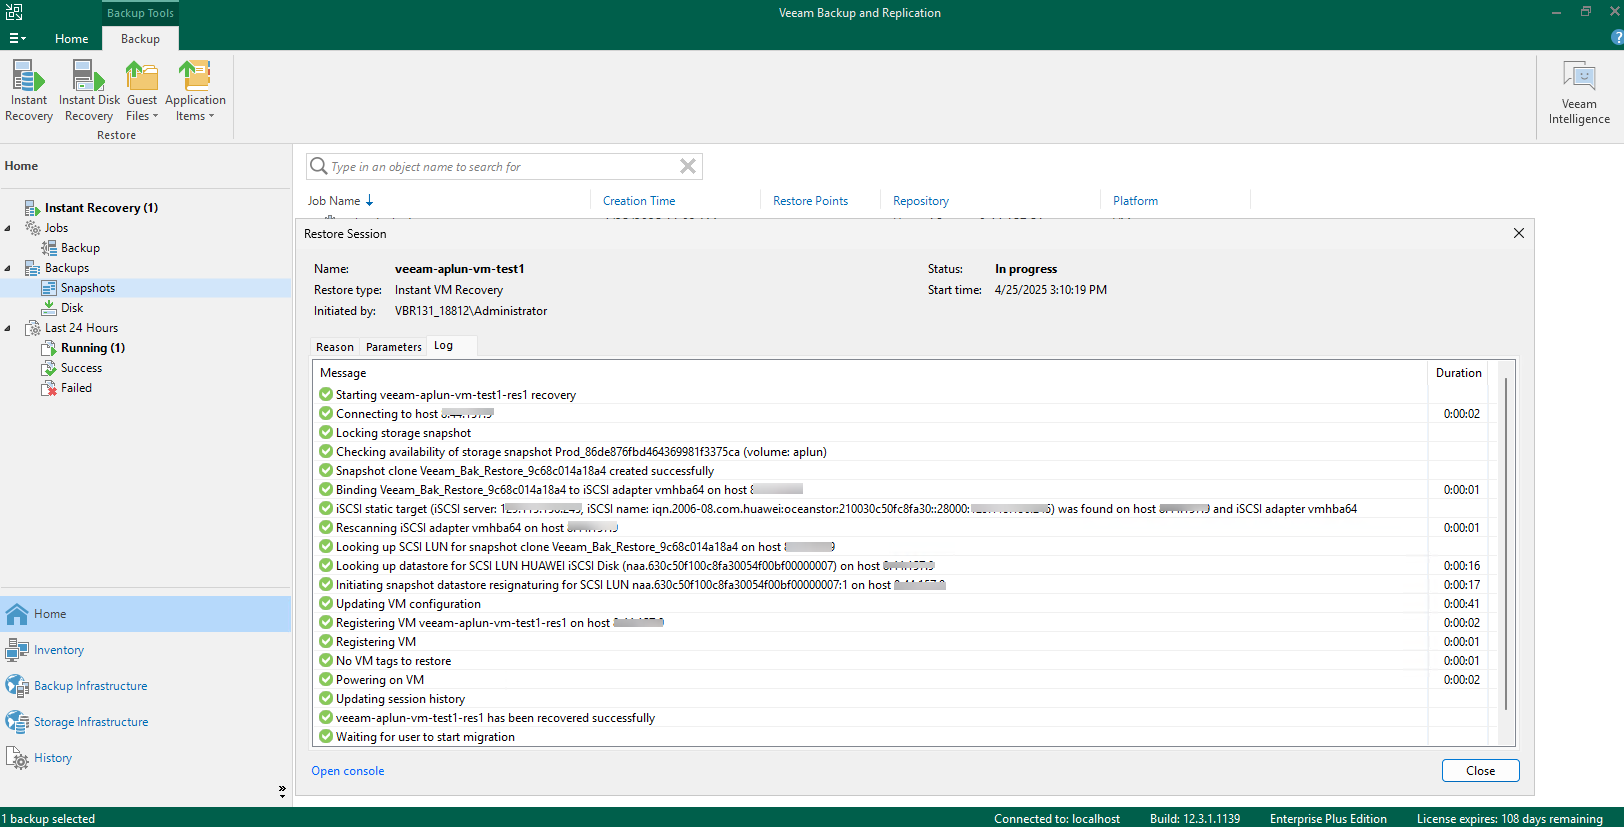Open Backup Infrastructure view

click(145, 686)
